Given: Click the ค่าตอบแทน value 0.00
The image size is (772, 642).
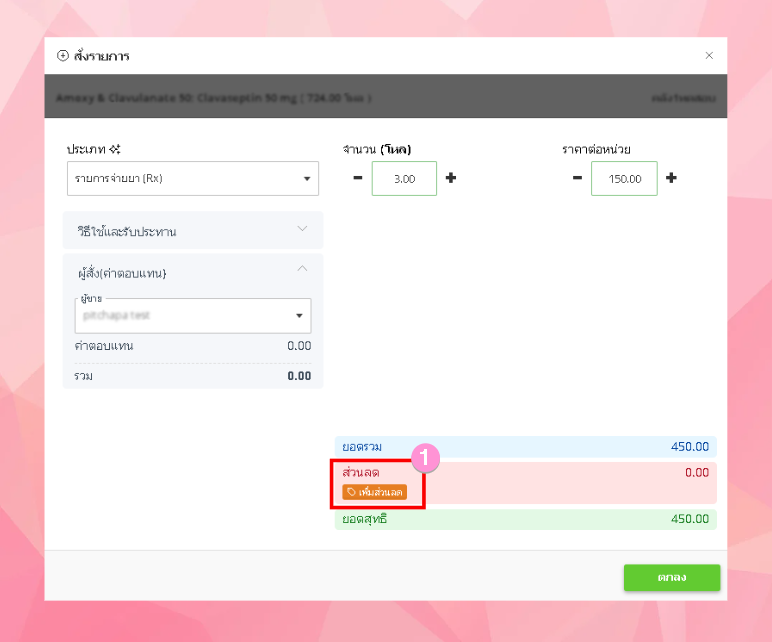Looking at the screenshot, I should [x=299, y=346].
